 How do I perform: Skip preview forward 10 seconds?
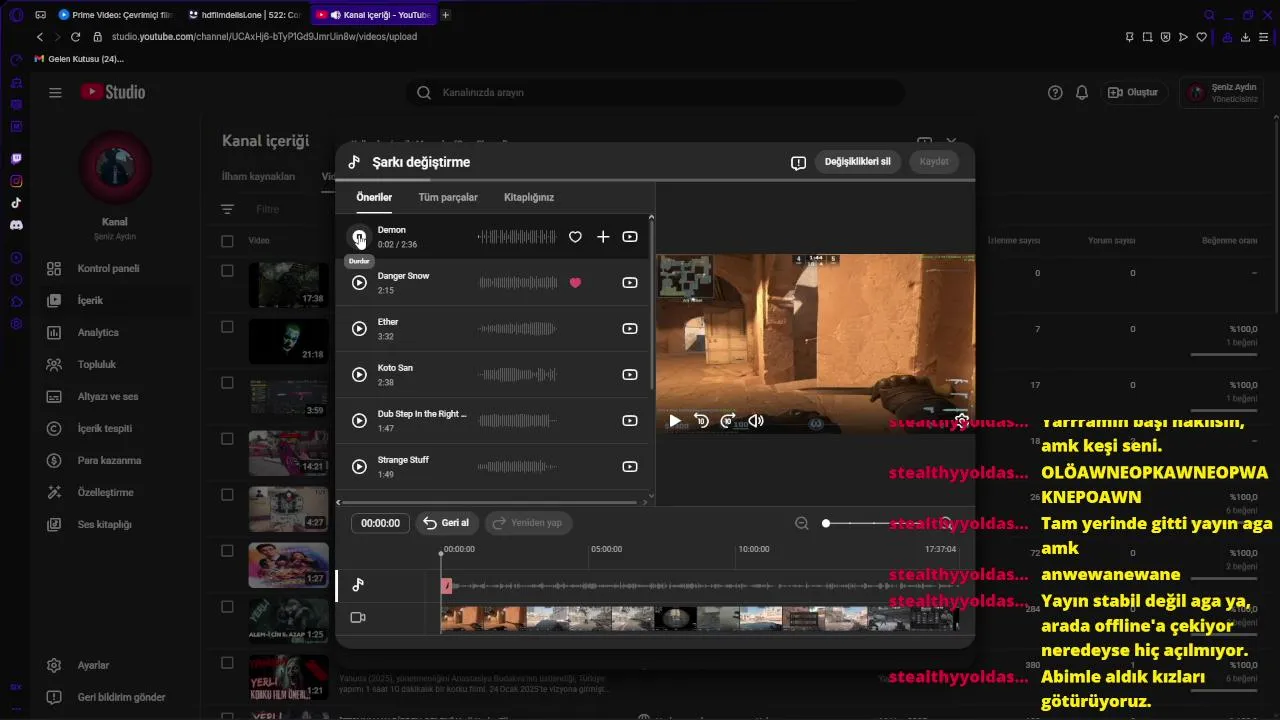pos(728,421)
